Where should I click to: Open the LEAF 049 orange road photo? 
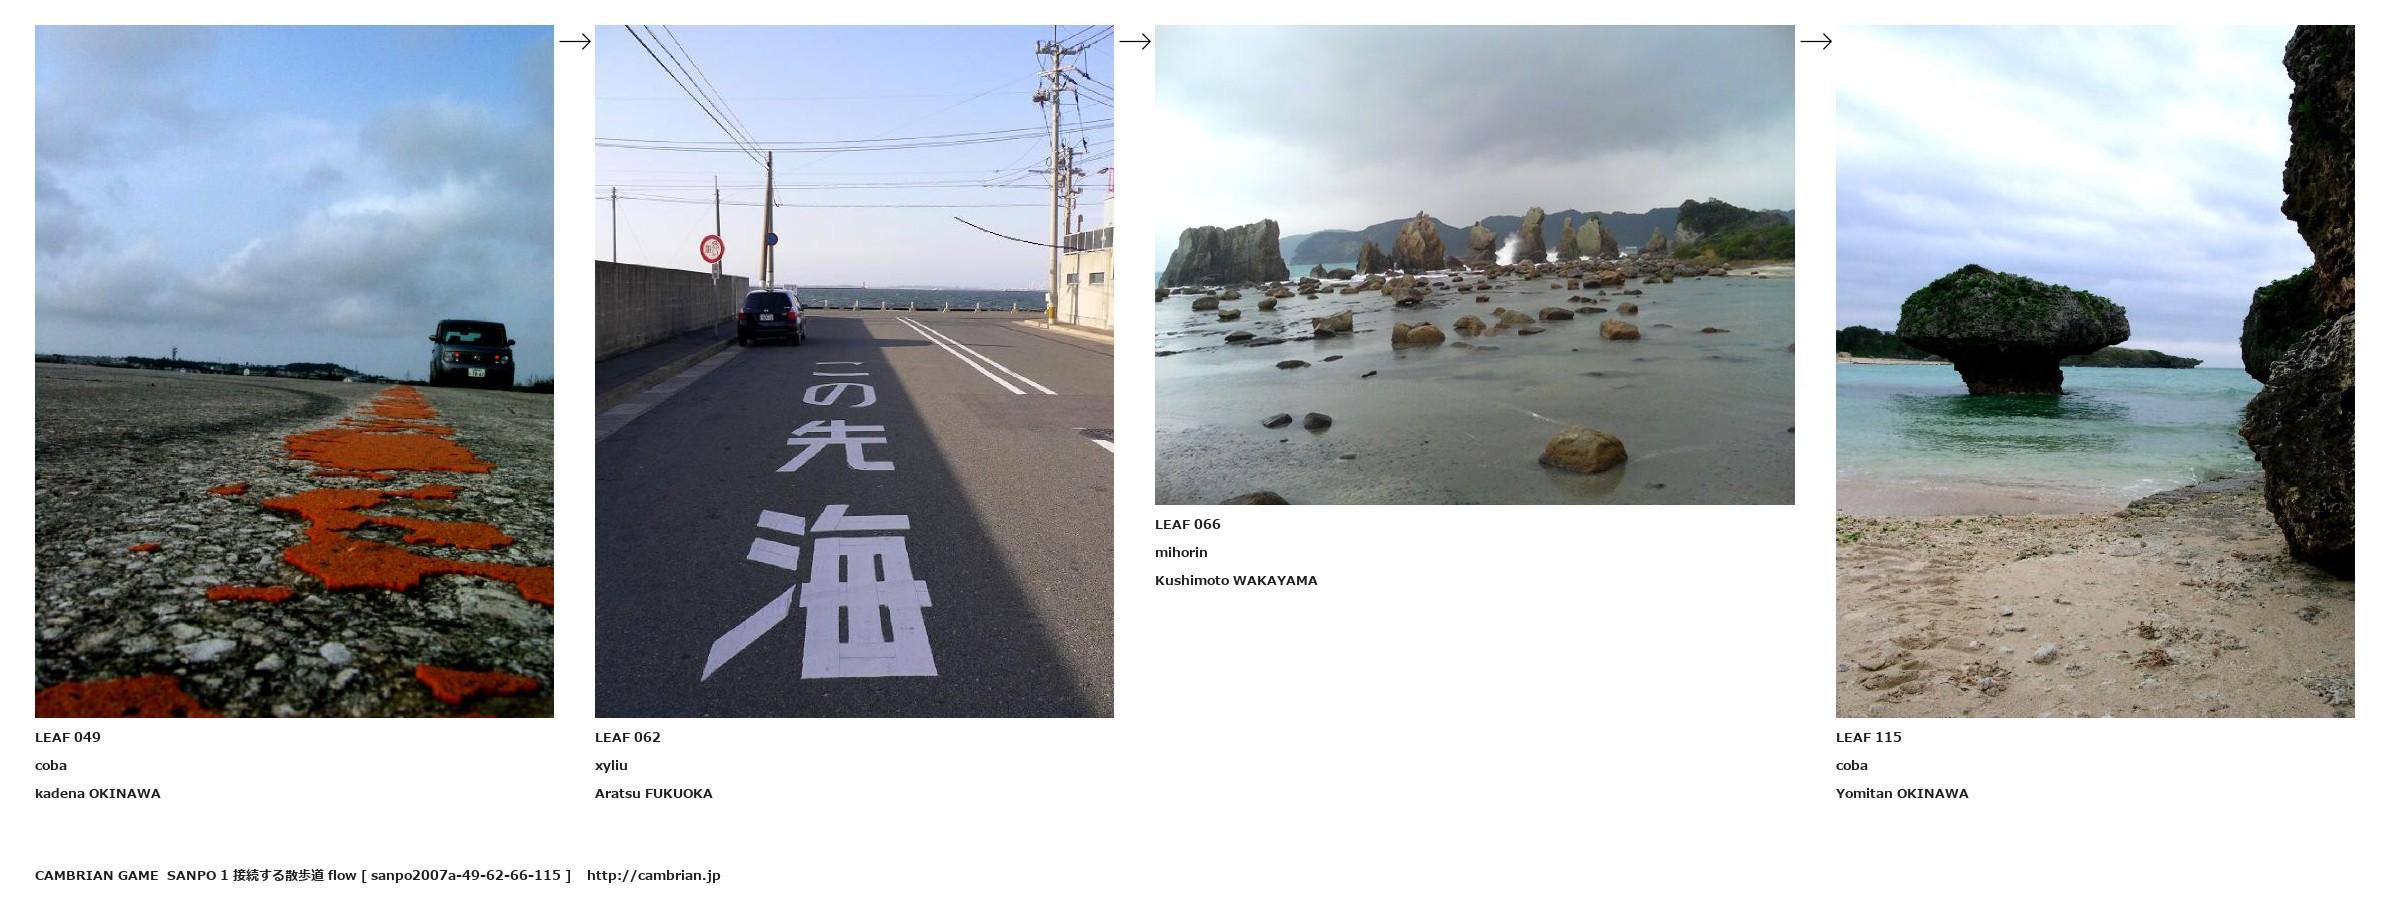tap(294, 371)
